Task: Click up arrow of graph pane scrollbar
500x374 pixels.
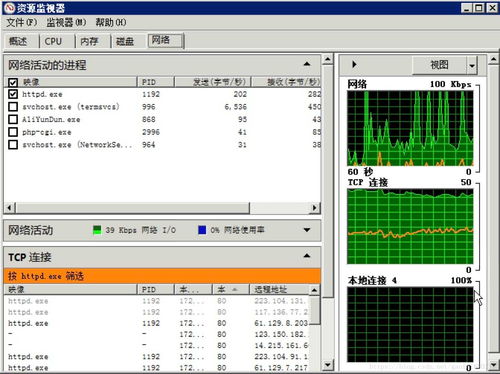Action: point(493,59)
